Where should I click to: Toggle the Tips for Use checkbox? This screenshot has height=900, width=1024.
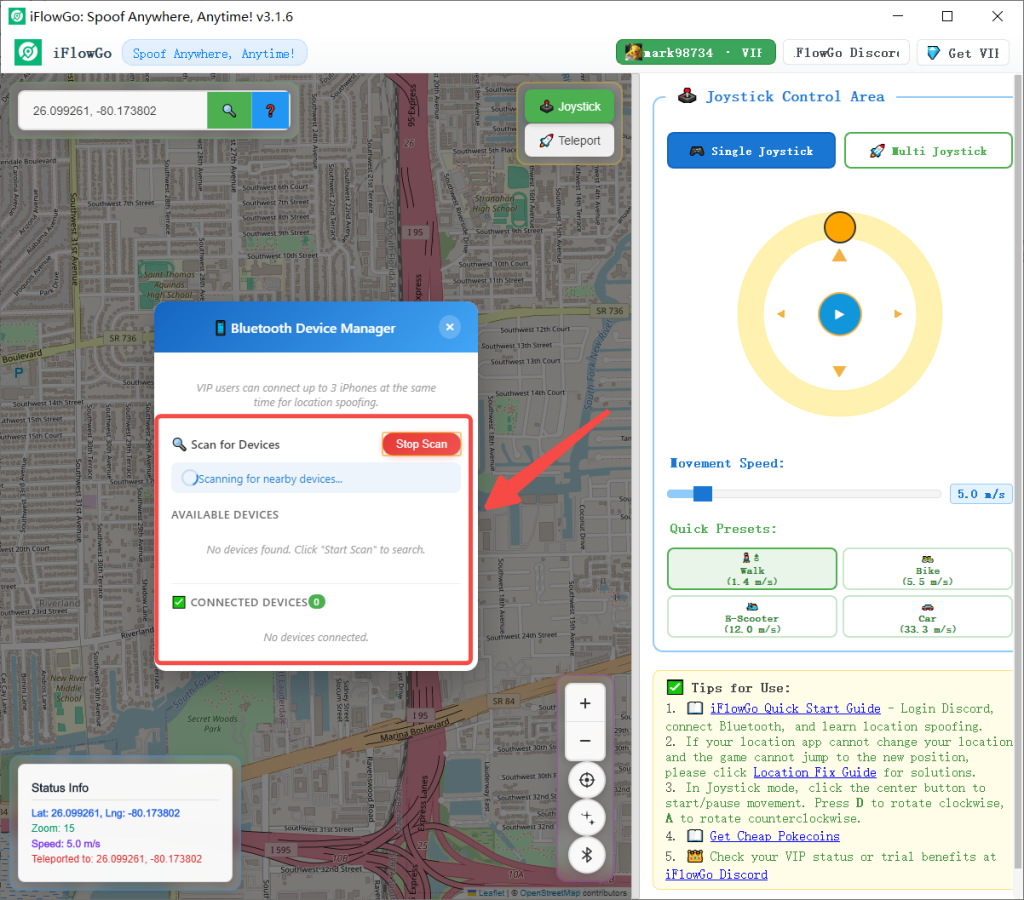coord(675,687)
